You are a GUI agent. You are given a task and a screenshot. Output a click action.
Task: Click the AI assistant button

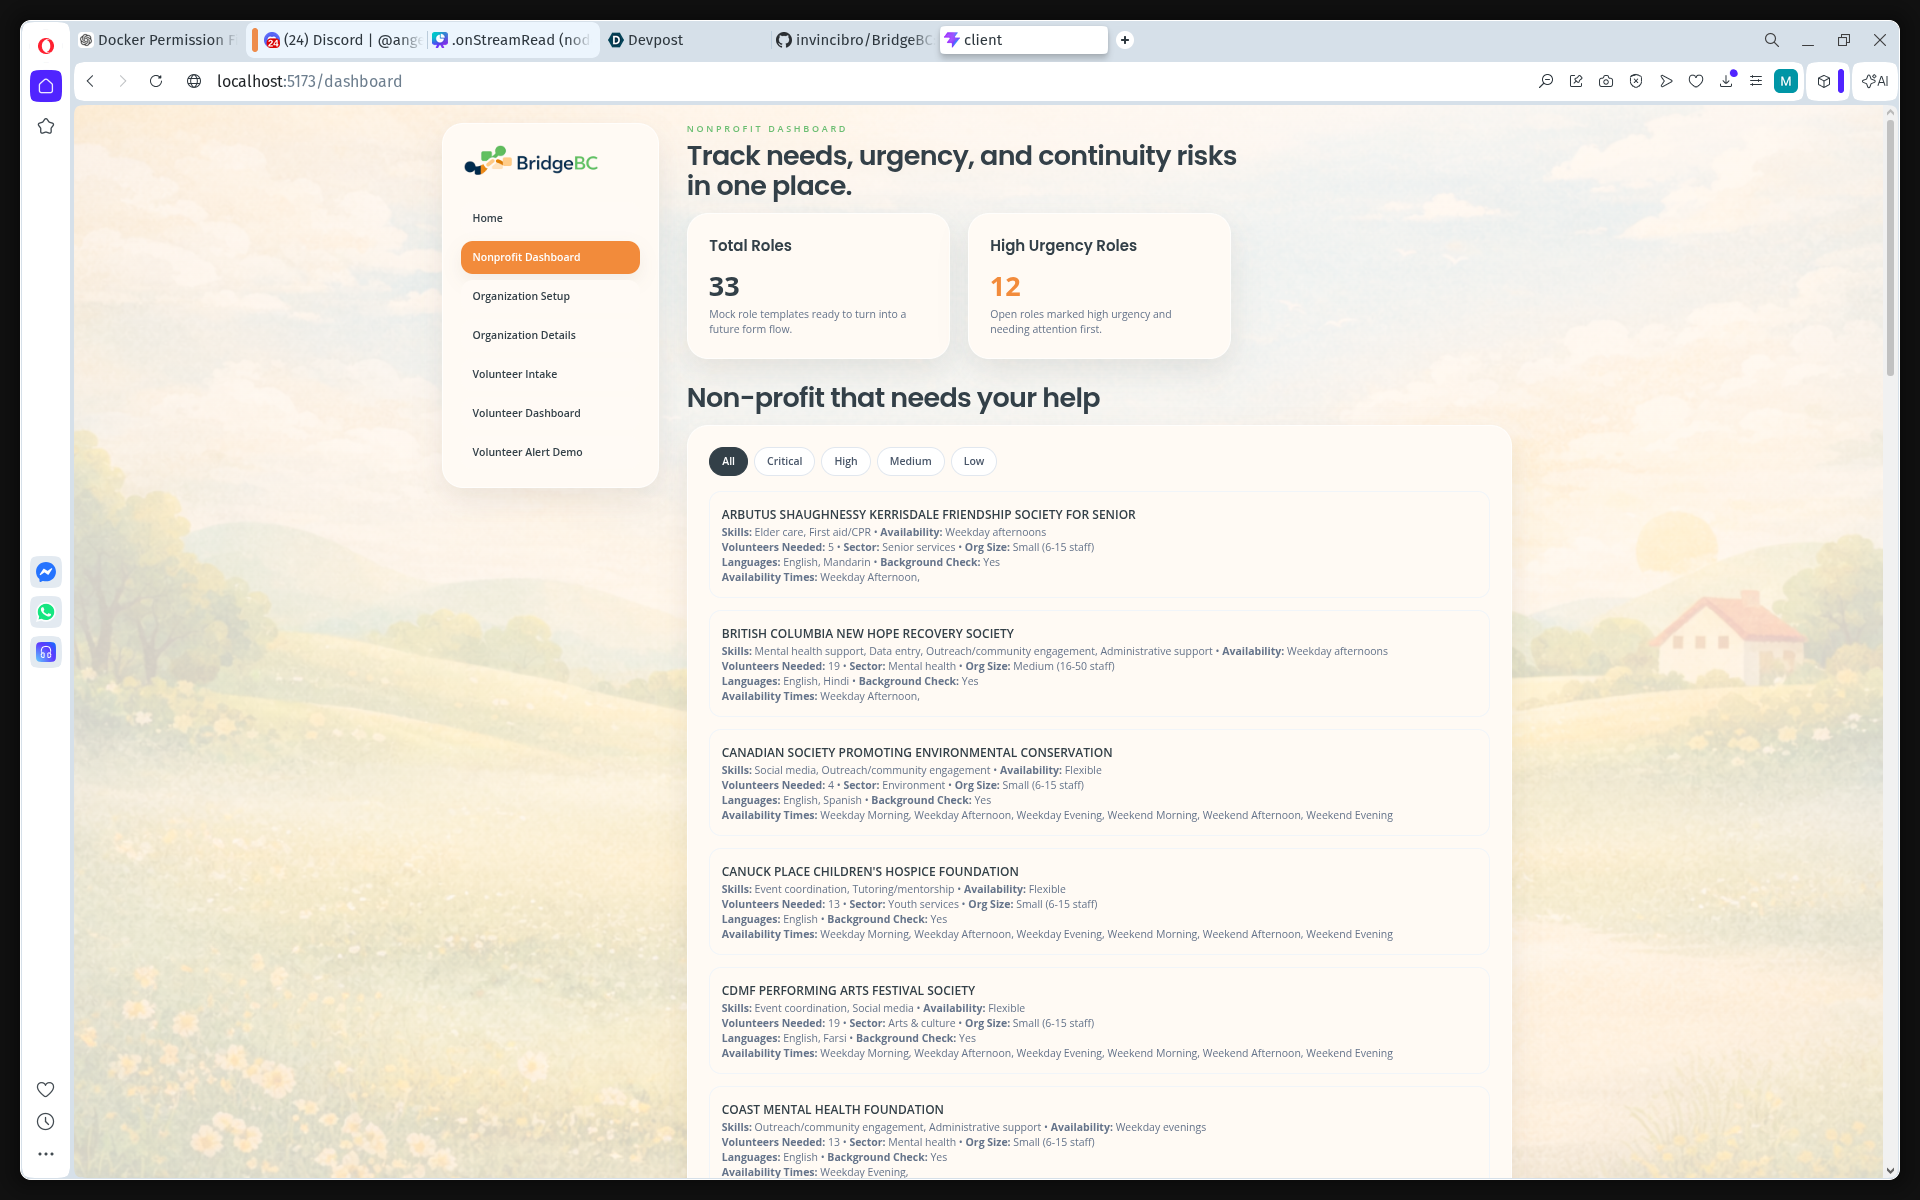click(1875, 81)
